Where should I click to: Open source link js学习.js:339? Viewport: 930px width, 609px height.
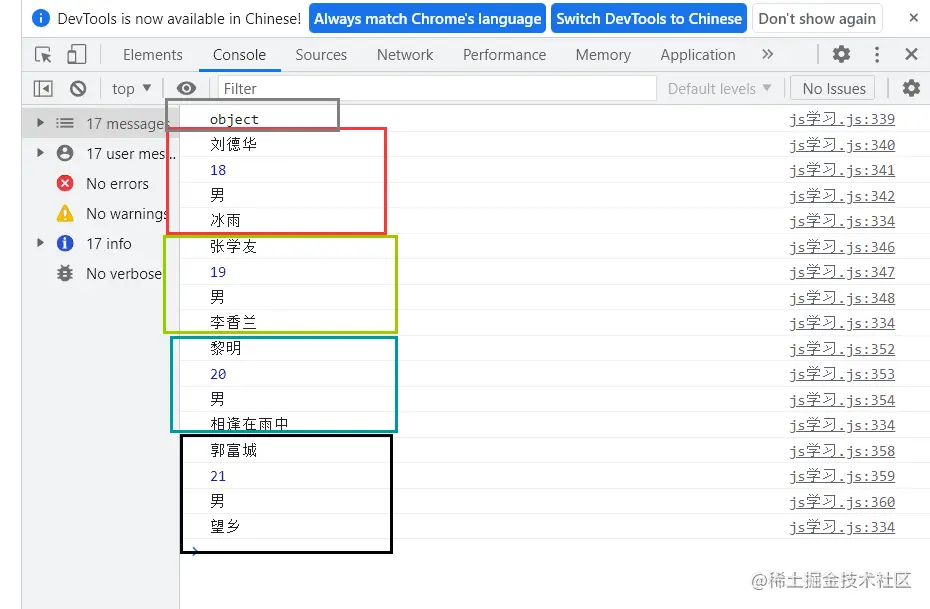pyautogui.click(x=842, y=119)
